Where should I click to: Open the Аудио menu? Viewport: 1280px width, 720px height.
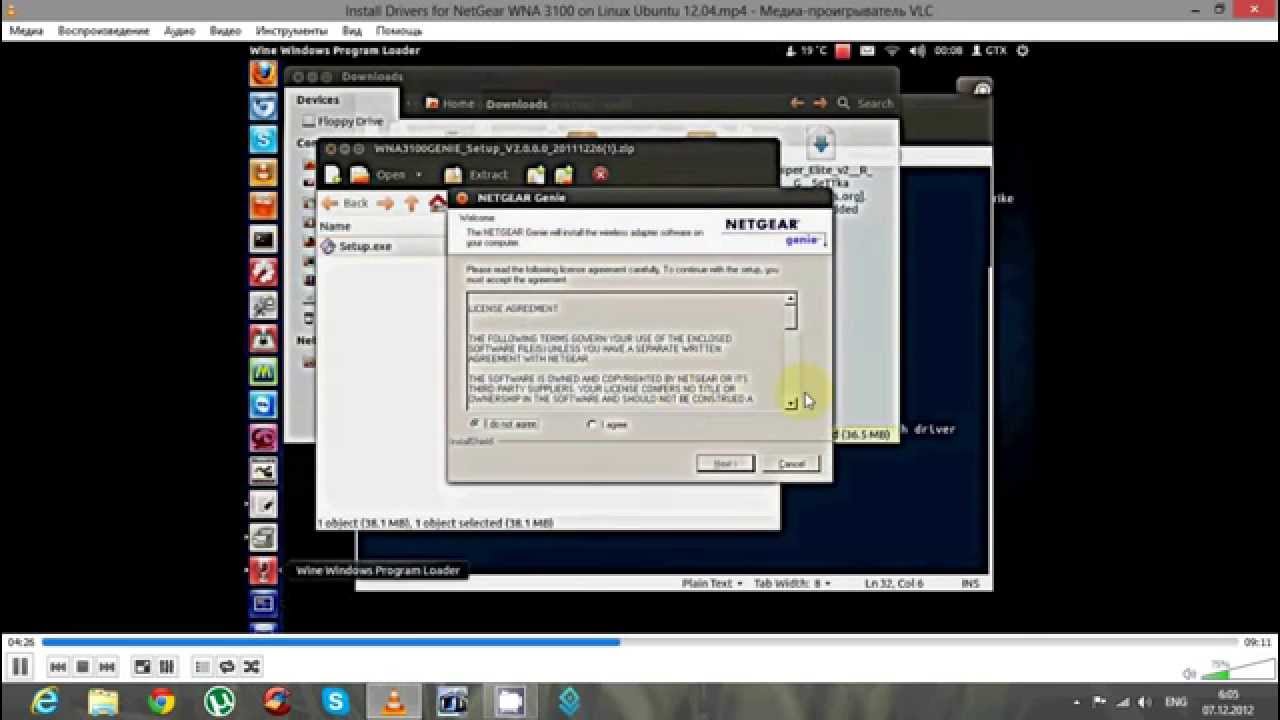[179, 31]
